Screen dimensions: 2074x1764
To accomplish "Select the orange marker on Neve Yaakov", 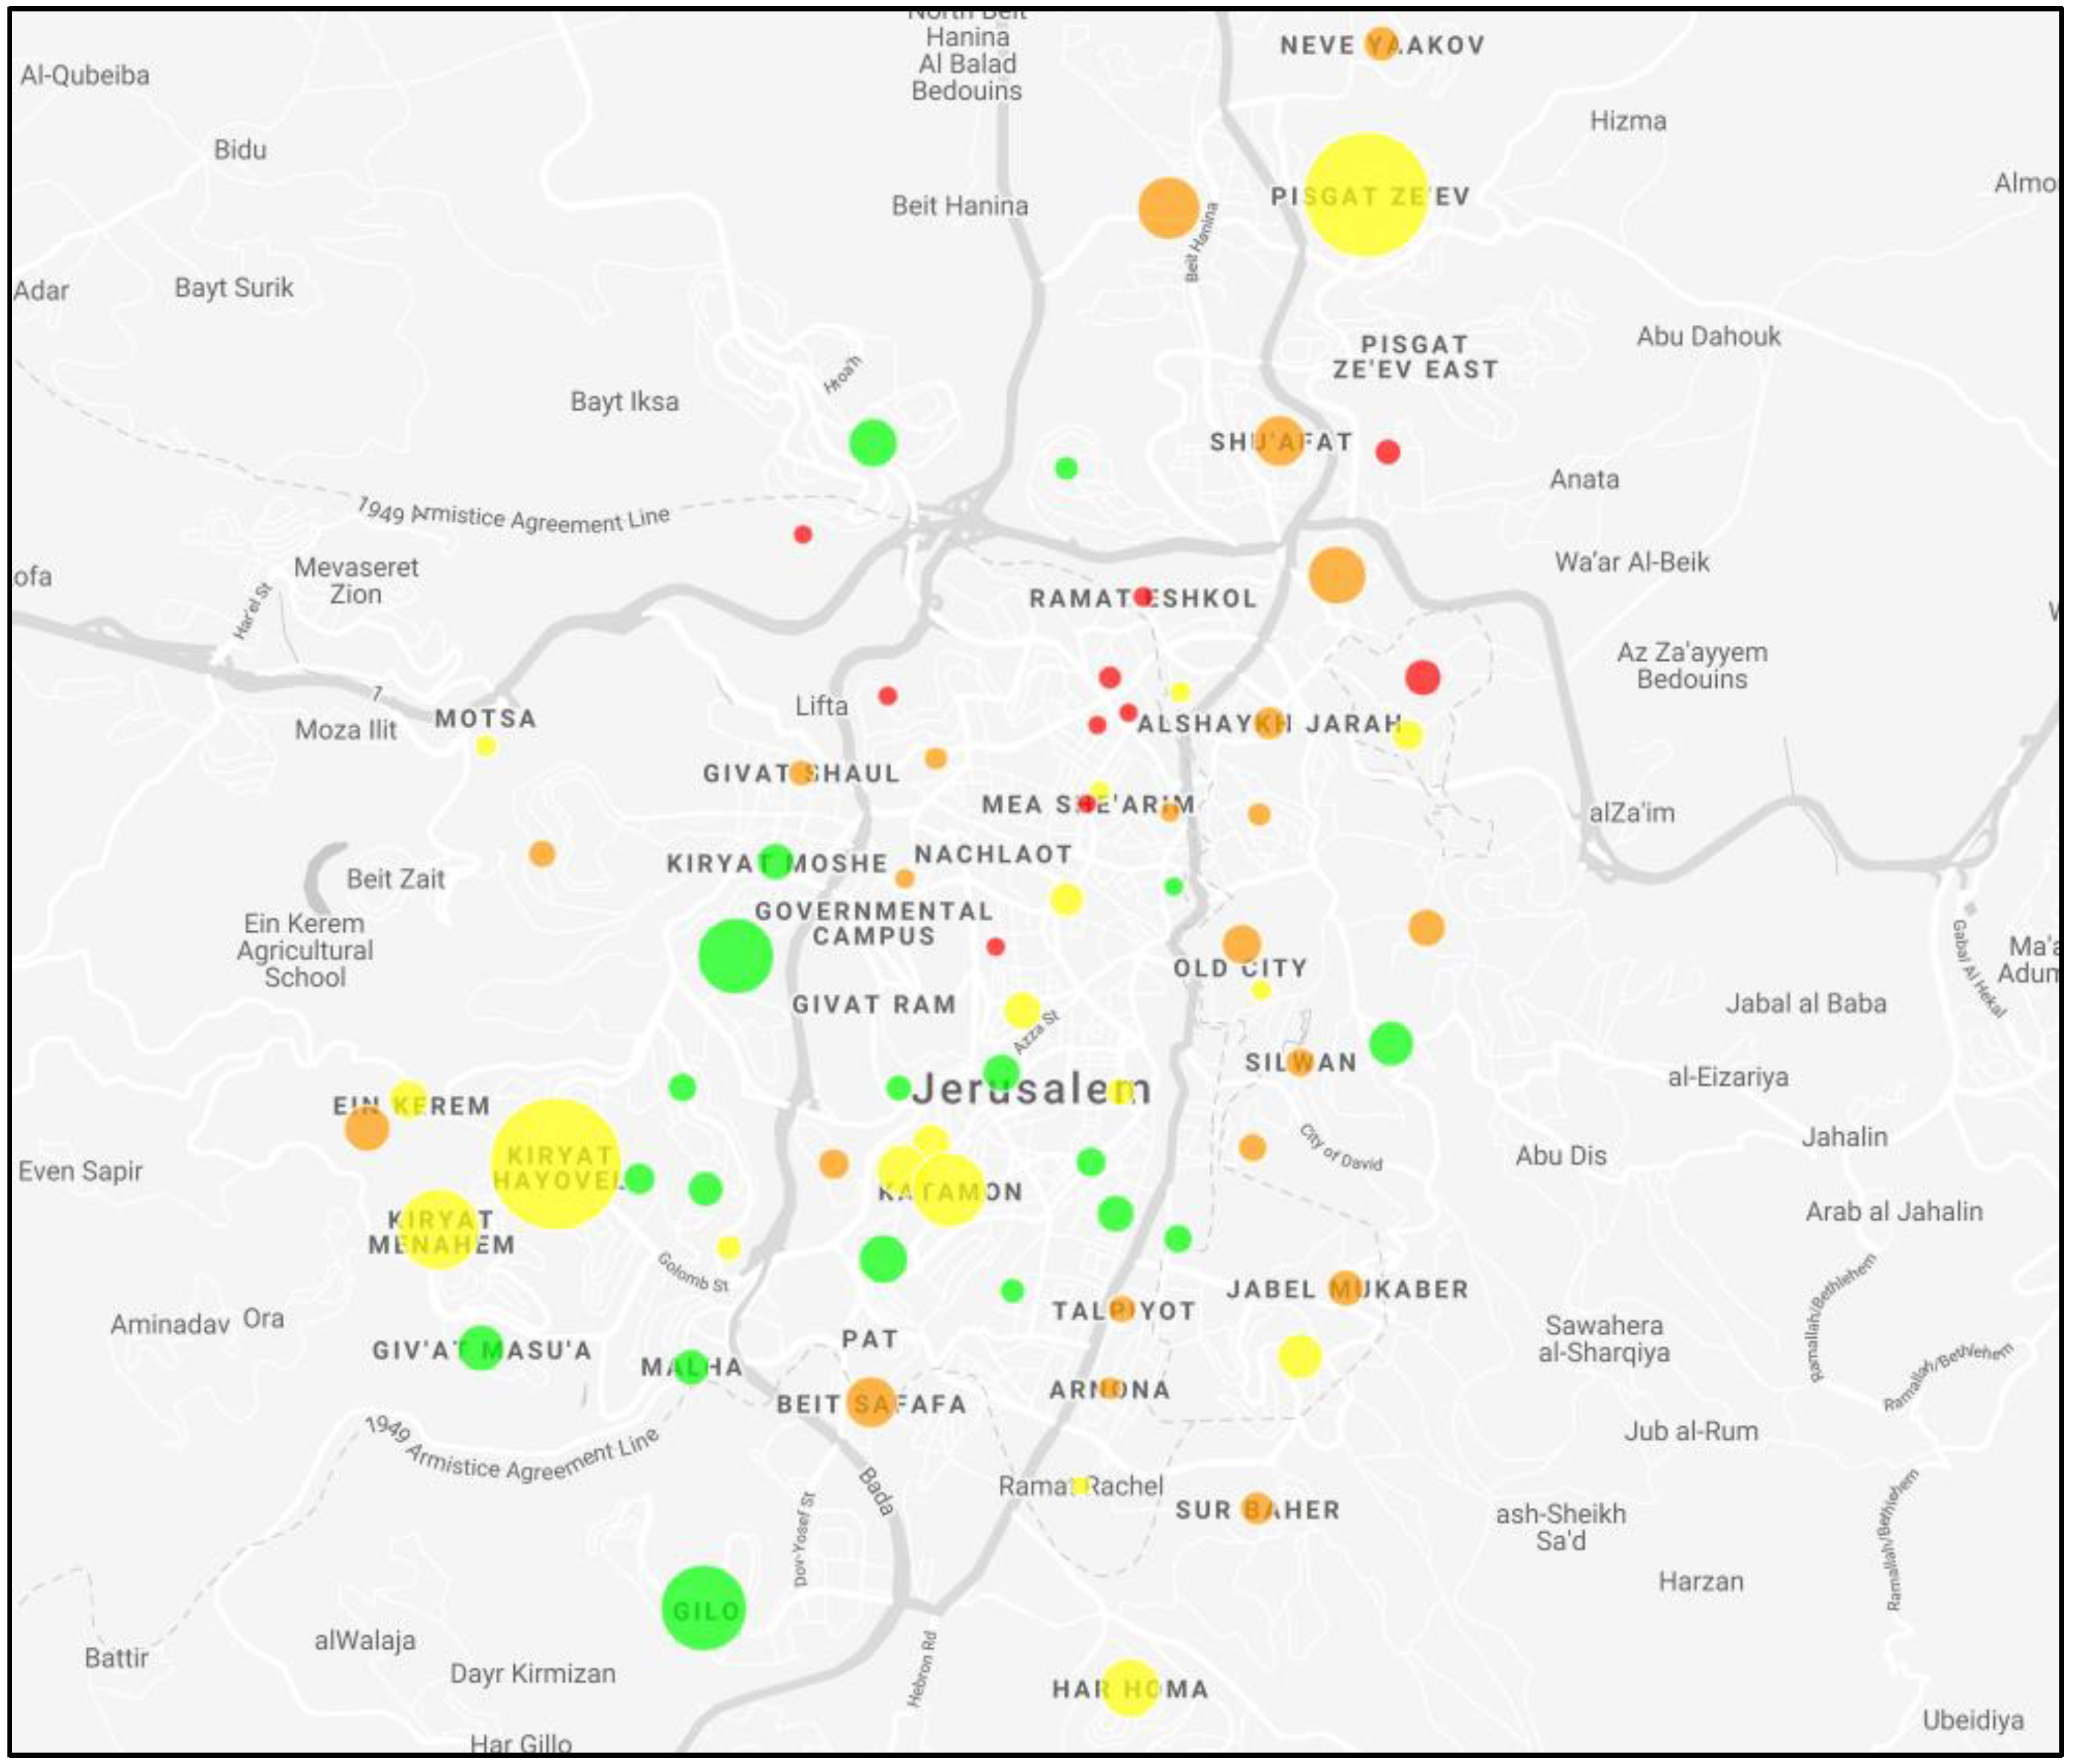I will pos(1380,44).
